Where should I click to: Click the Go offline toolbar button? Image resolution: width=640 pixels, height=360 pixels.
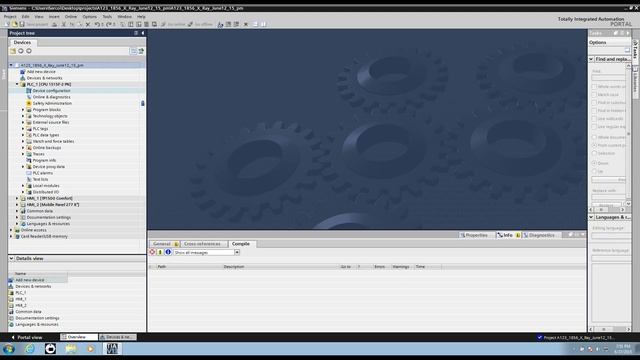click(200, 24)
